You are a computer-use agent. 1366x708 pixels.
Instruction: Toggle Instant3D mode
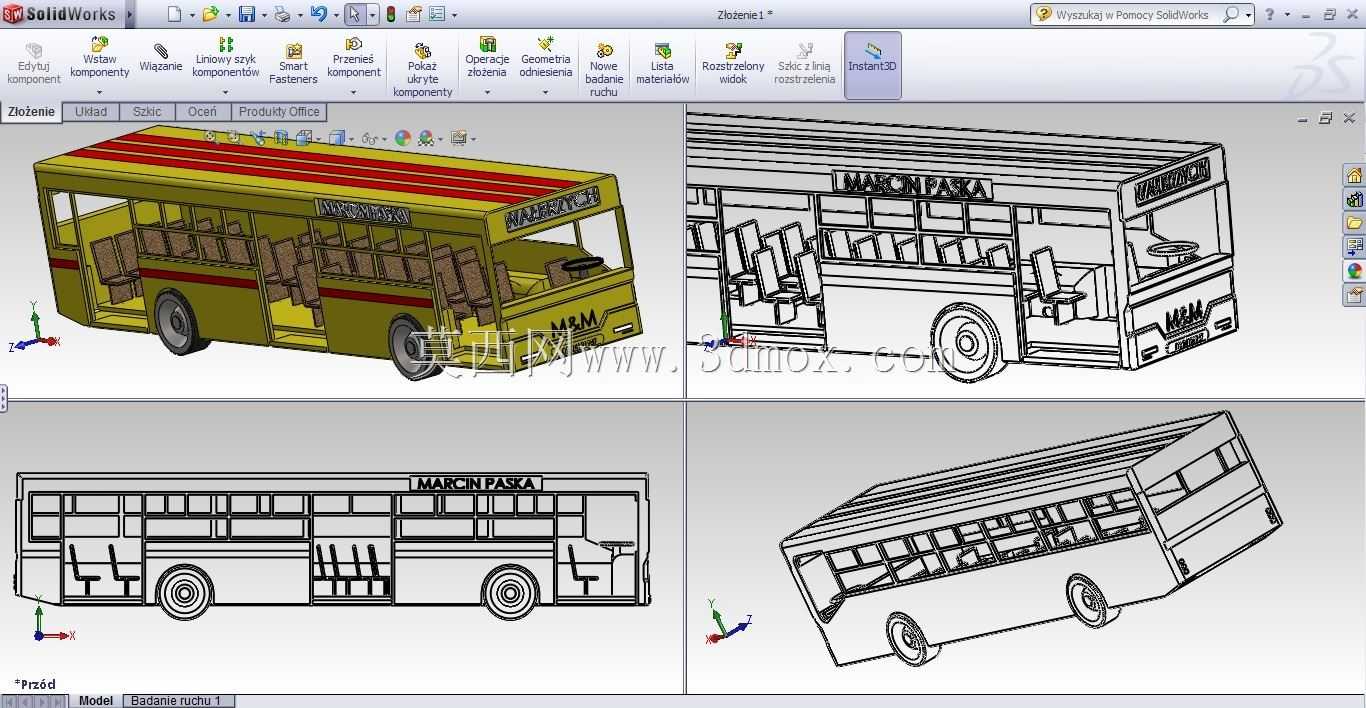873,65
